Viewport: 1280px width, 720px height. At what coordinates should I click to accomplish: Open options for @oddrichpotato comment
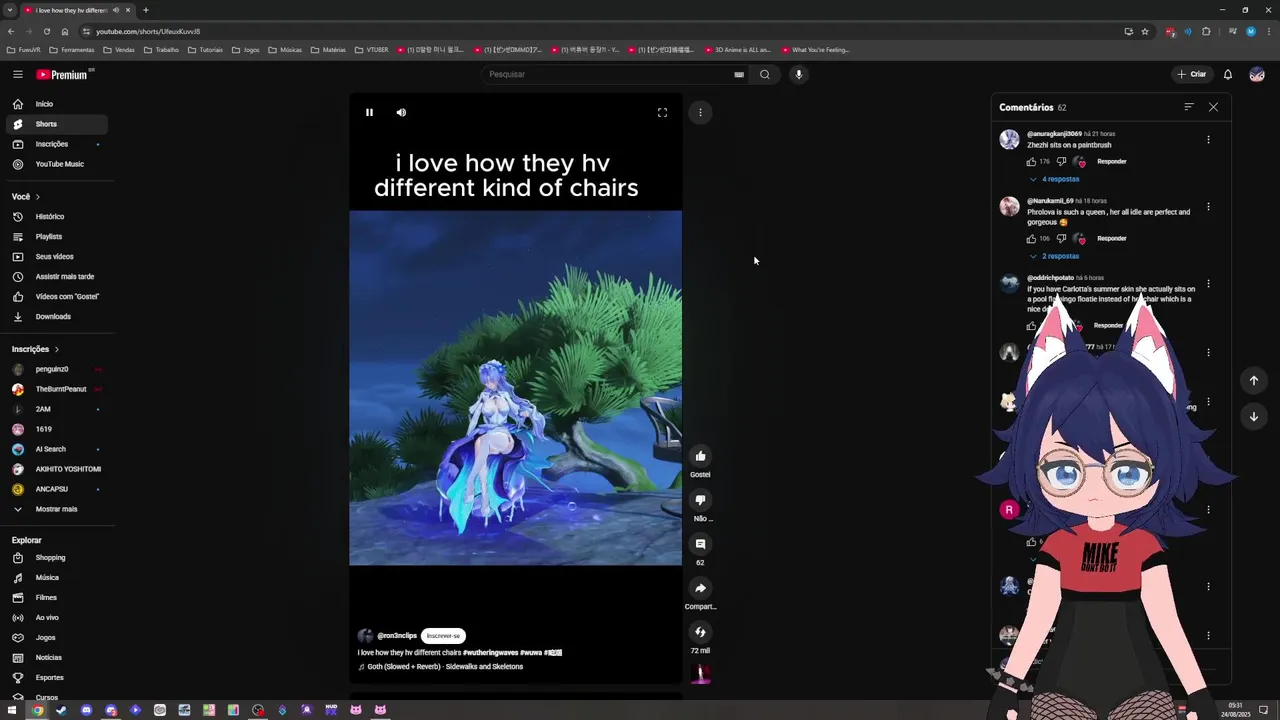(x=1208, y=284)
